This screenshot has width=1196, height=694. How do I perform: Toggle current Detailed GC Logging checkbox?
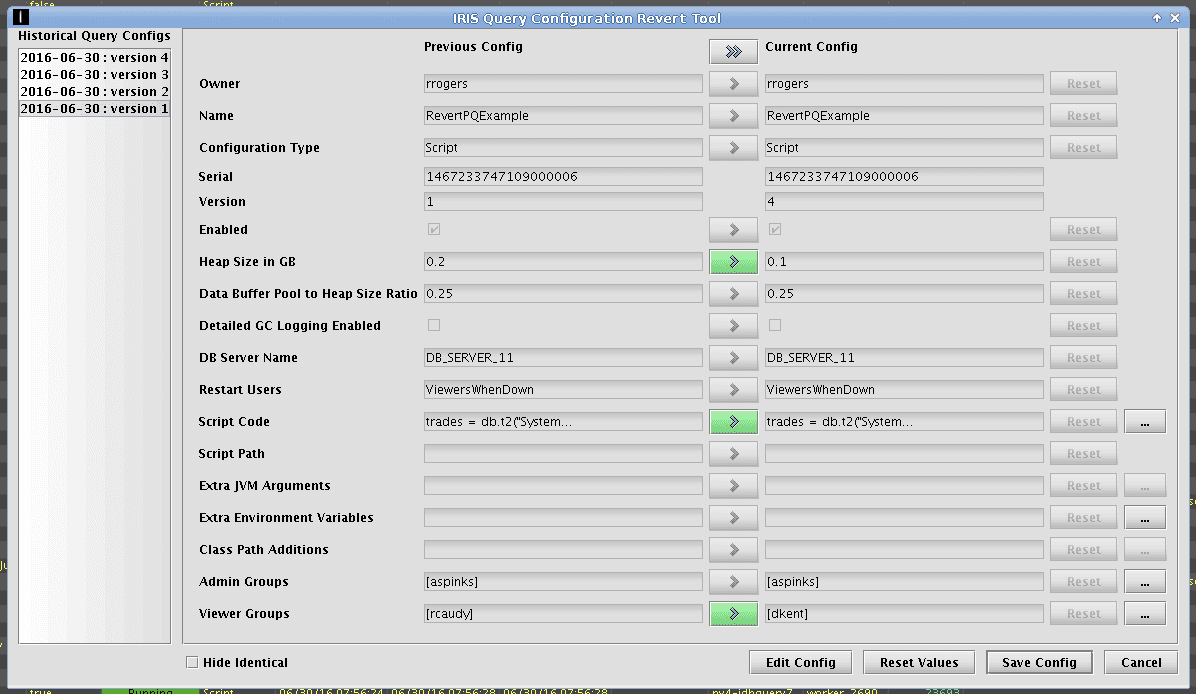pos(775,326)
